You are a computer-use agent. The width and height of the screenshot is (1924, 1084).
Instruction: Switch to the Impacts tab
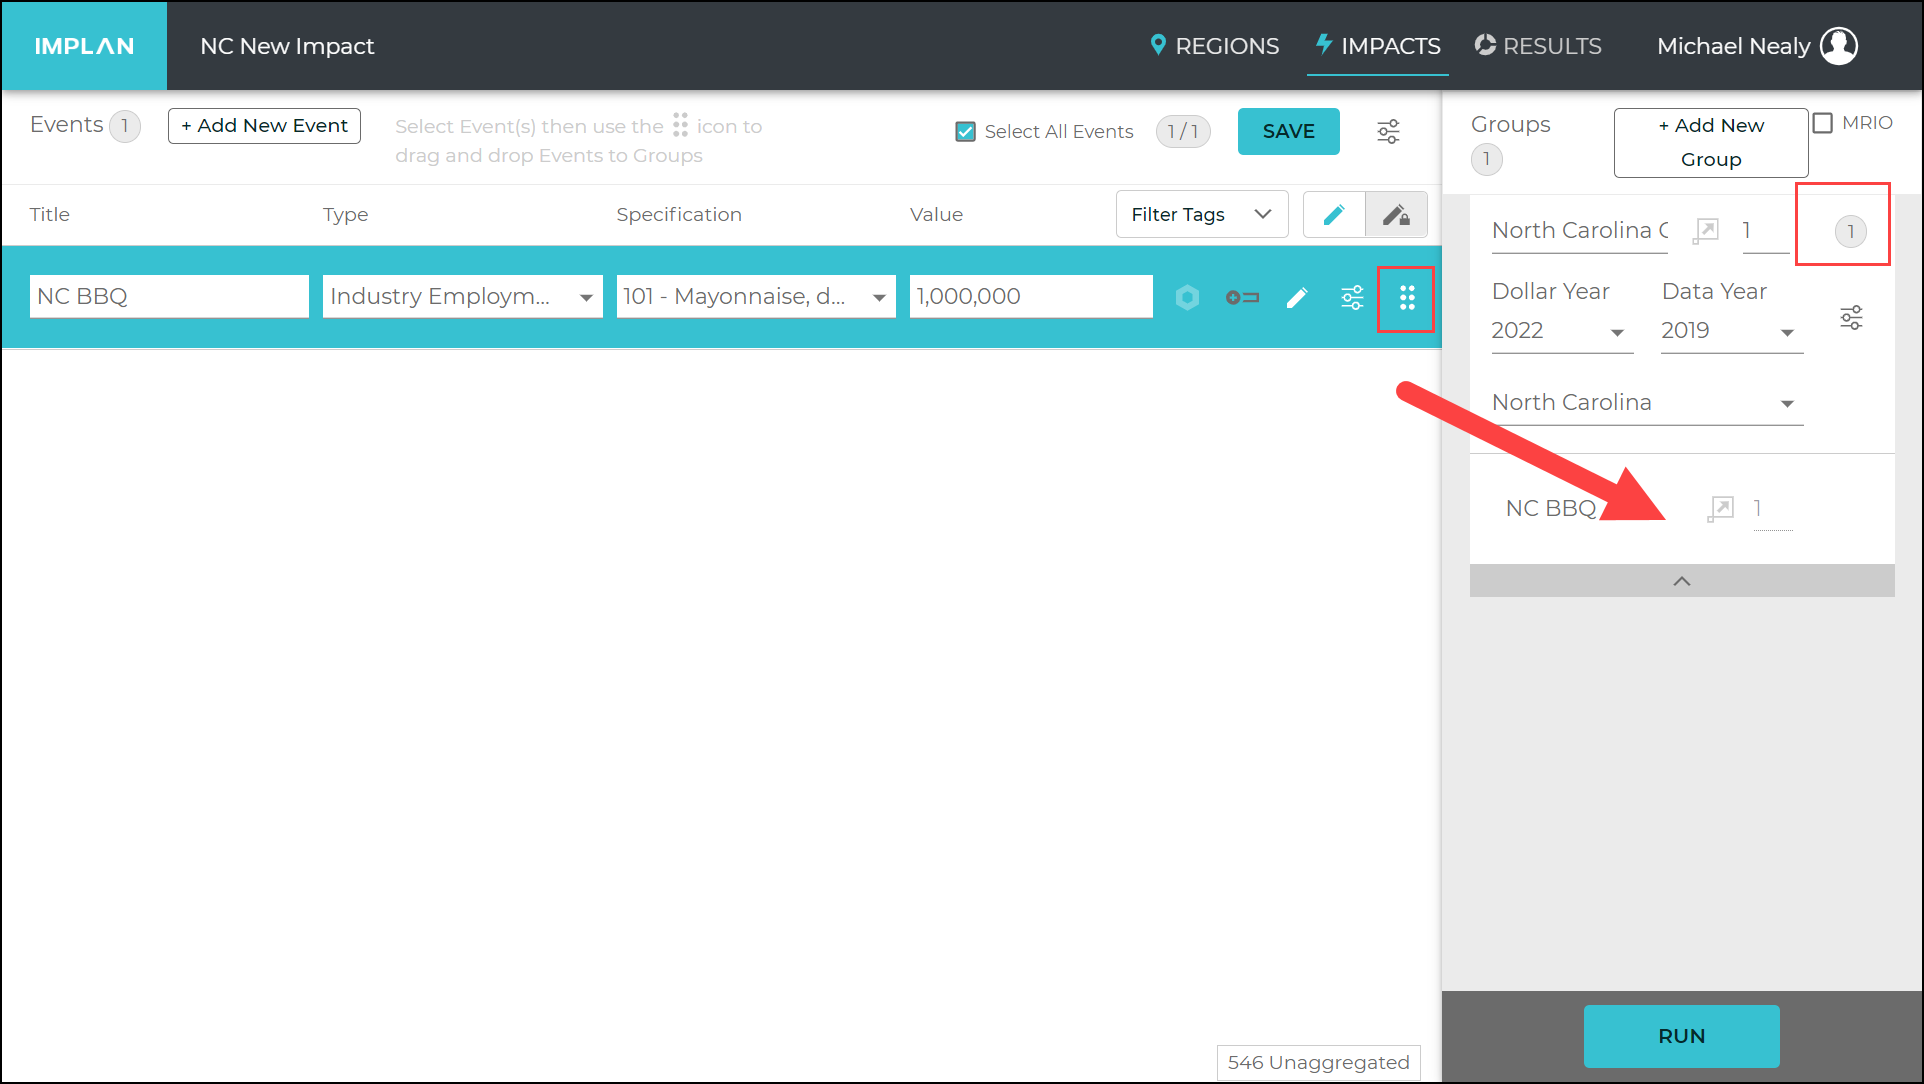tap(1378, 46)
